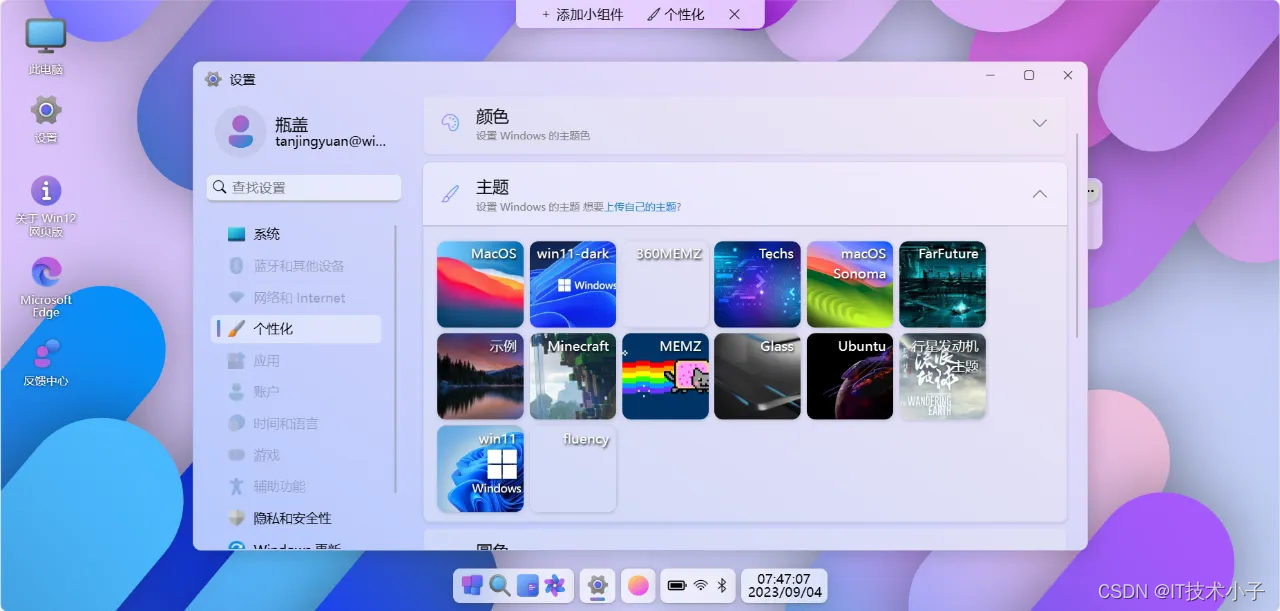The width and height of the screenshot is (1280, 611).
Task: Click the 上传自己的主题 link
Action: coord(642,207)
